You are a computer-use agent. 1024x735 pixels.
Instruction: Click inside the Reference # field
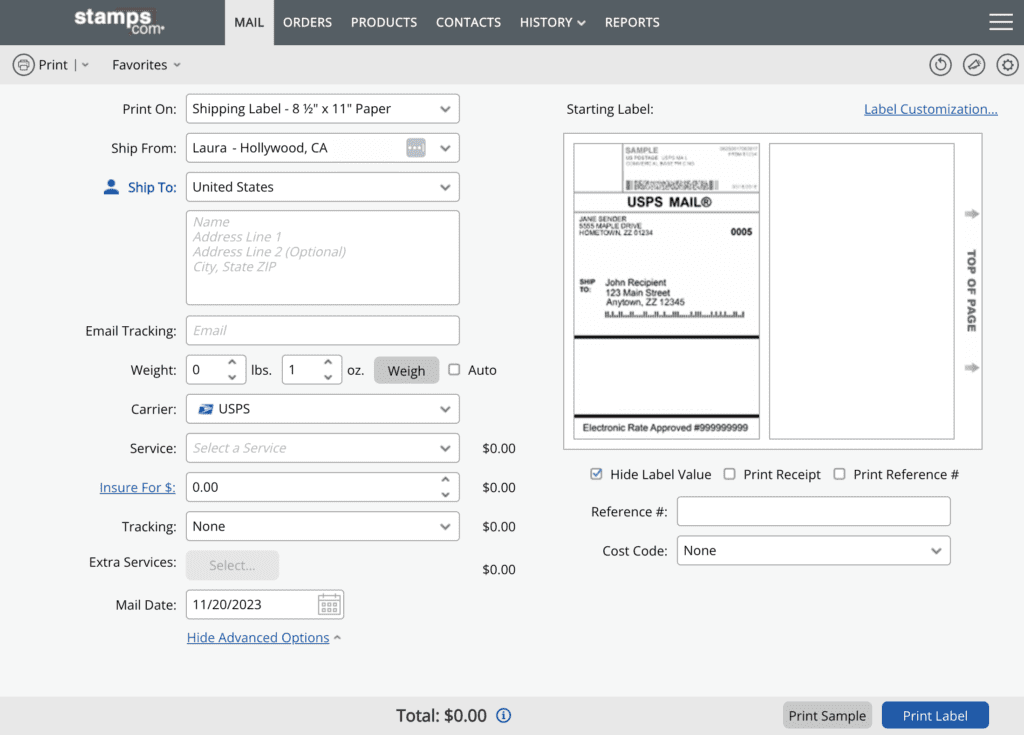pyautogui.click(x=813, y=511)
